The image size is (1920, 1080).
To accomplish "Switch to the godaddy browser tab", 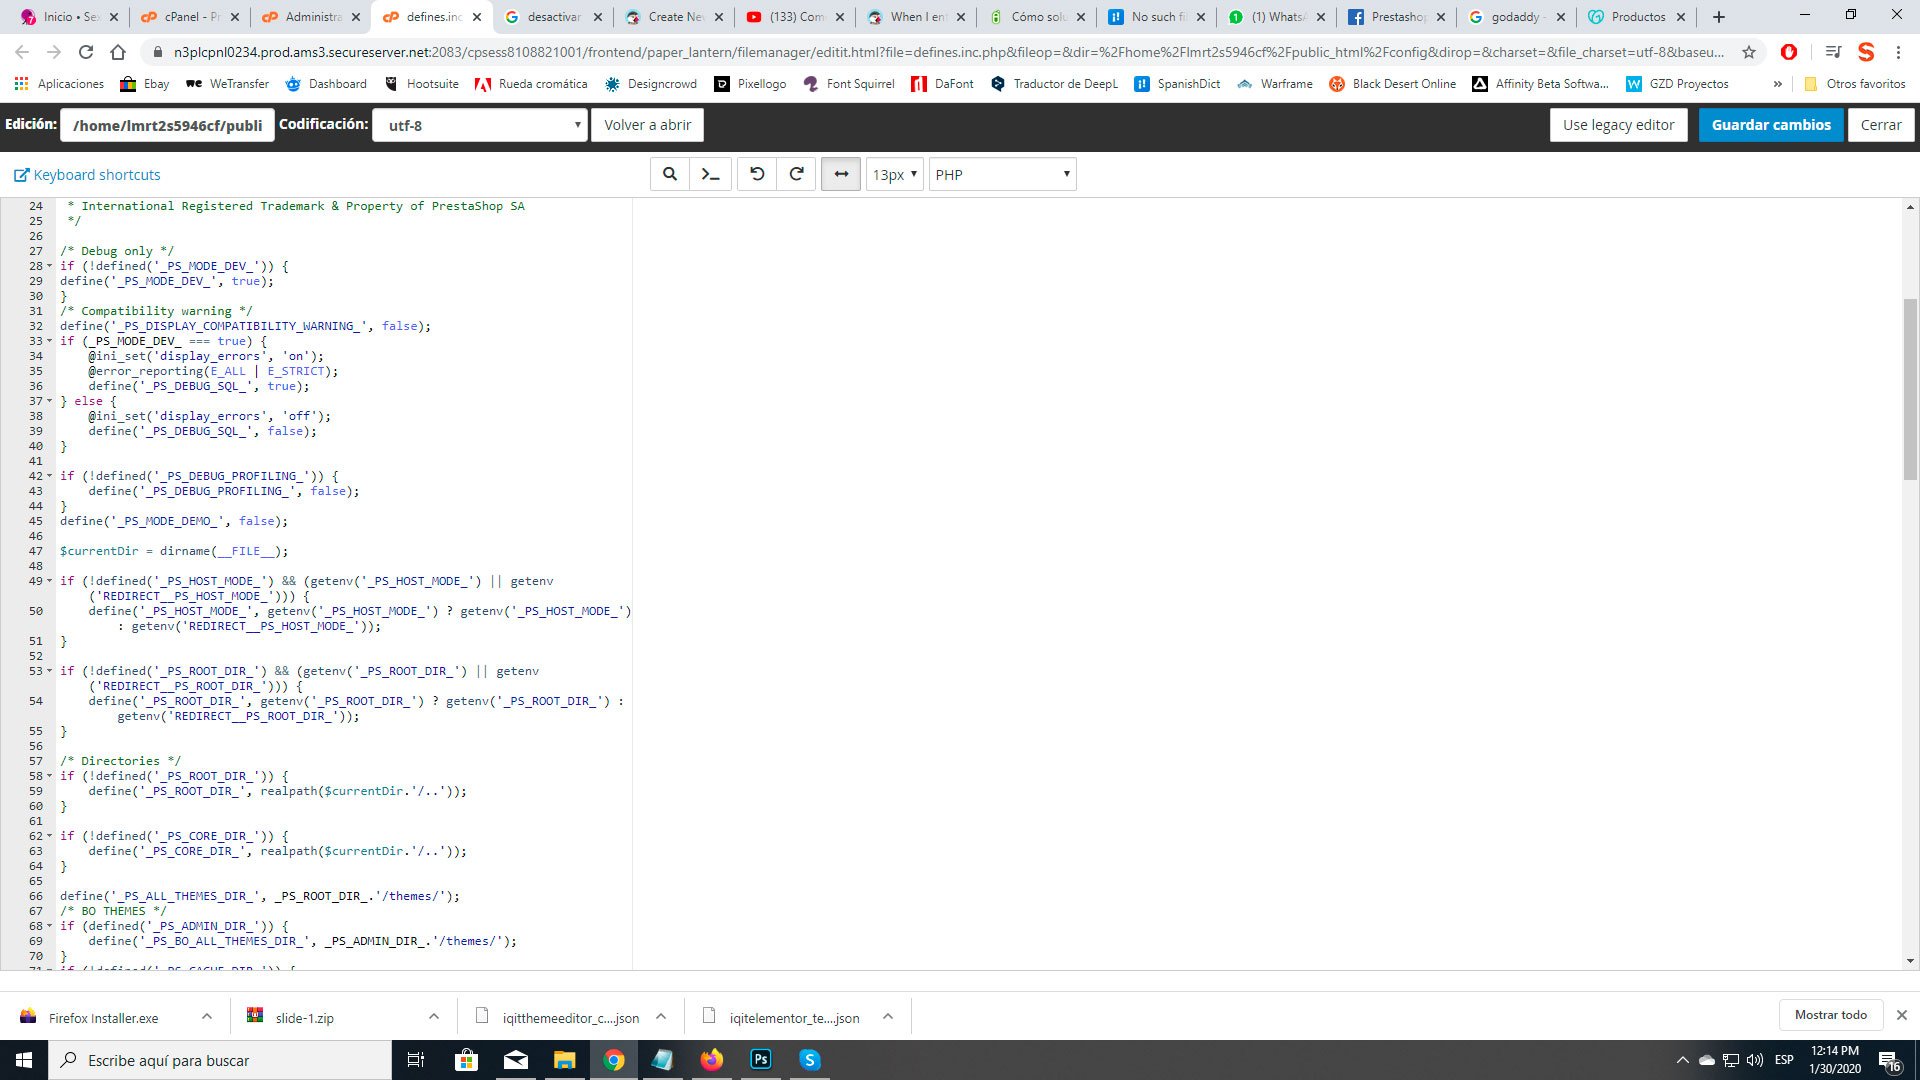I will 1514,17.
